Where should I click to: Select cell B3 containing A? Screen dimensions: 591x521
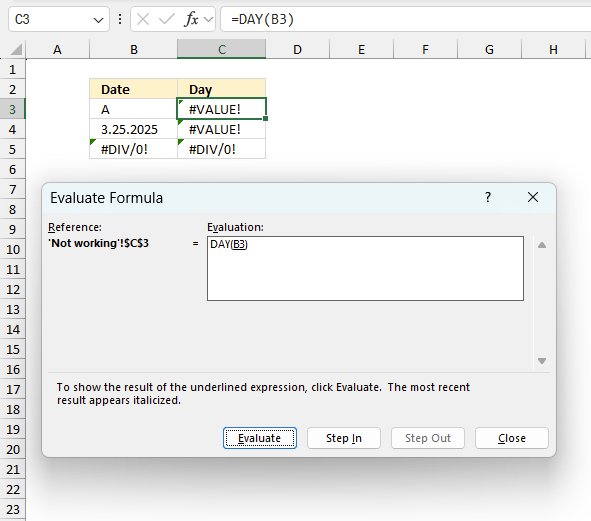[133, 109]
